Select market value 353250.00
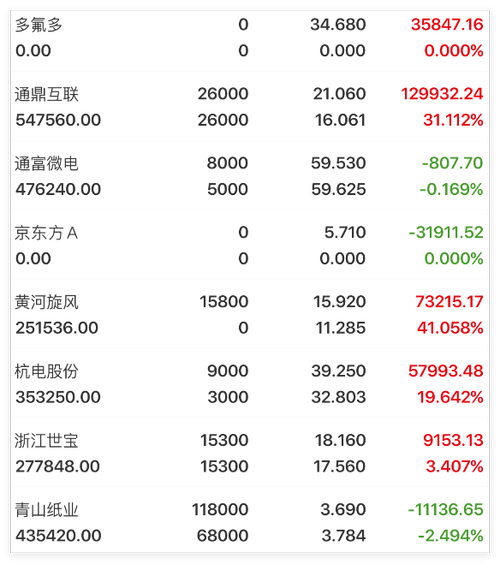 (58, 397)
